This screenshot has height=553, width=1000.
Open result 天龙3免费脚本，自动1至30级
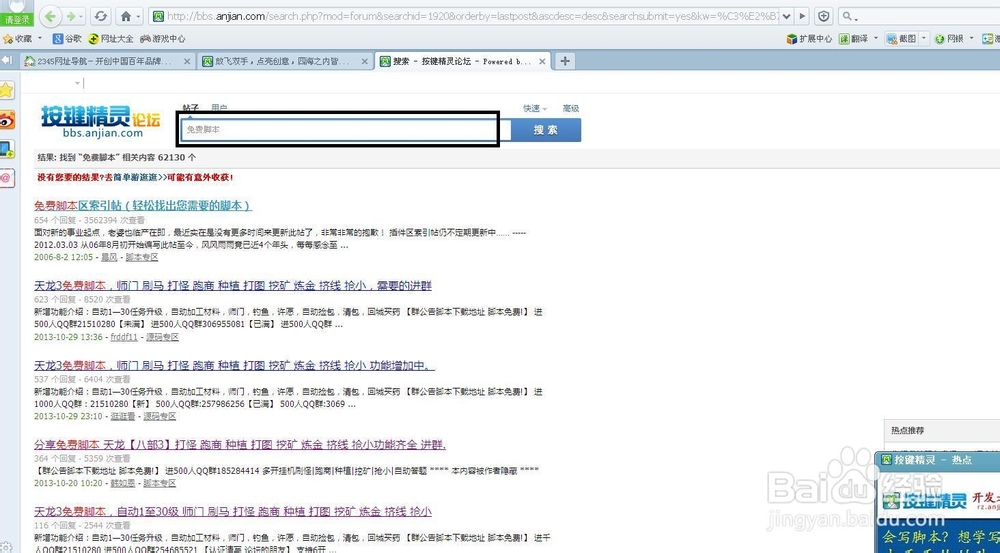tap(233, 512)
